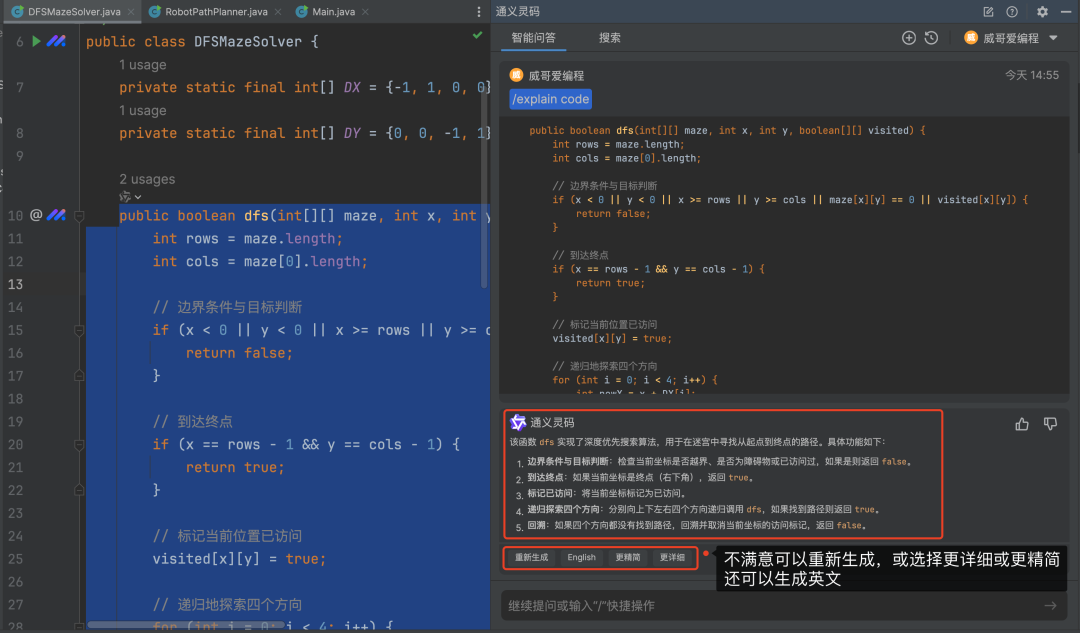This screenshot has width=1080, height=633.
Task: Click 'return false;' on line 16
Action: click(239, 353)
